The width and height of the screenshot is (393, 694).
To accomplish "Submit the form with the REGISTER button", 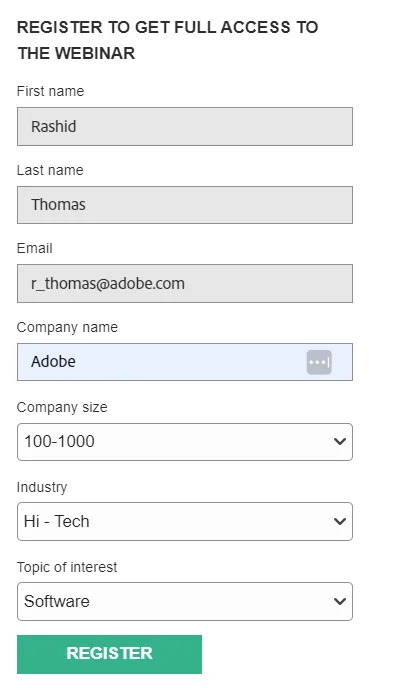I will (109, 654).
